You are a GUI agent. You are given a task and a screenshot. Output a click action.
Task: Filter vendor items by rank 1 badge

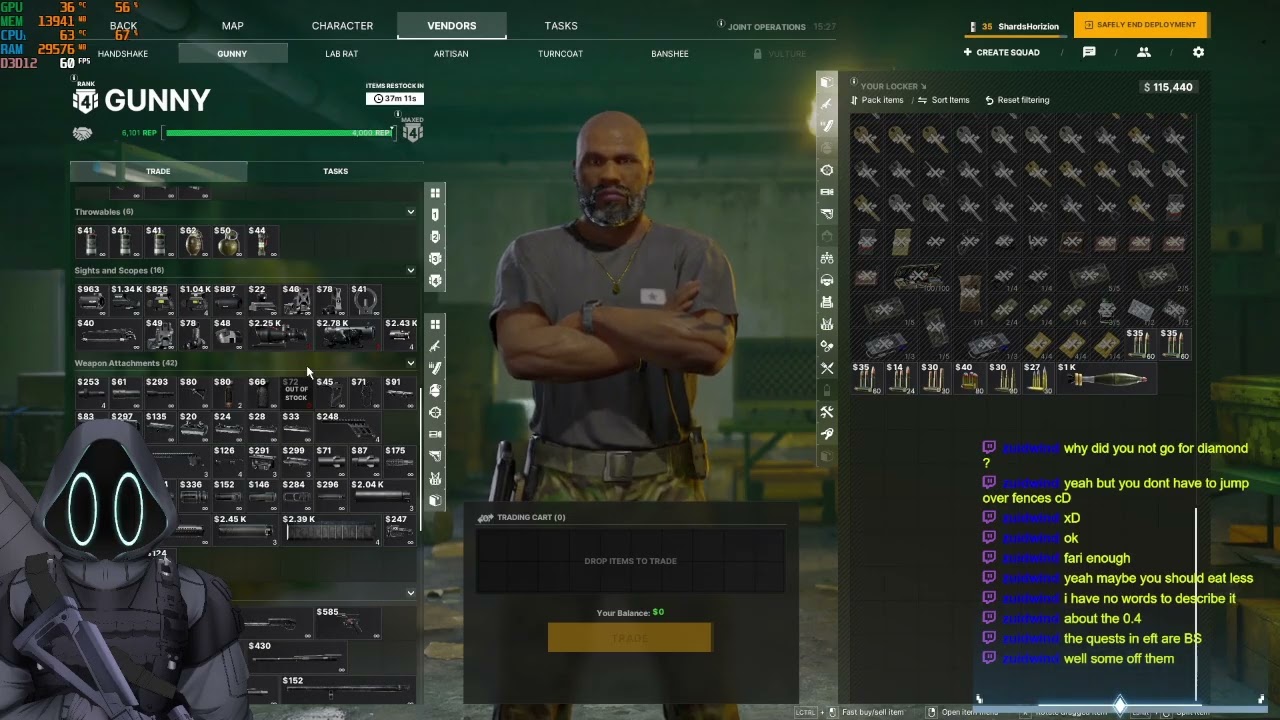[x=435, y=215]
